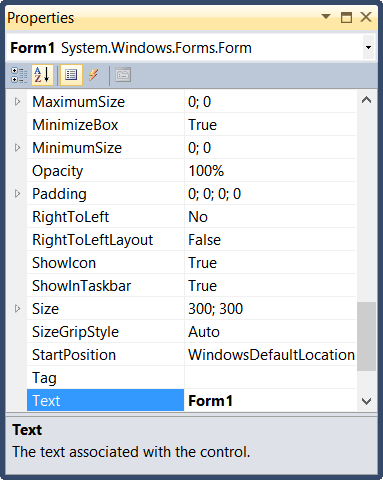Open the Form1 object selector dropdown
Screen dimensions: 383x480
click(368, 48)
